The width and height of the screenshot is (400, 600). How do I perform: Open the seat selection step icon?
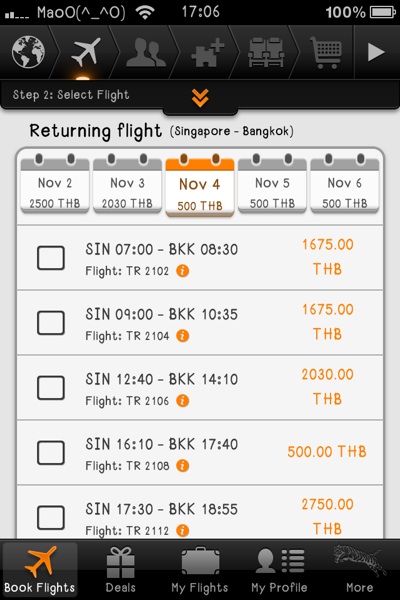coord(266,52)
